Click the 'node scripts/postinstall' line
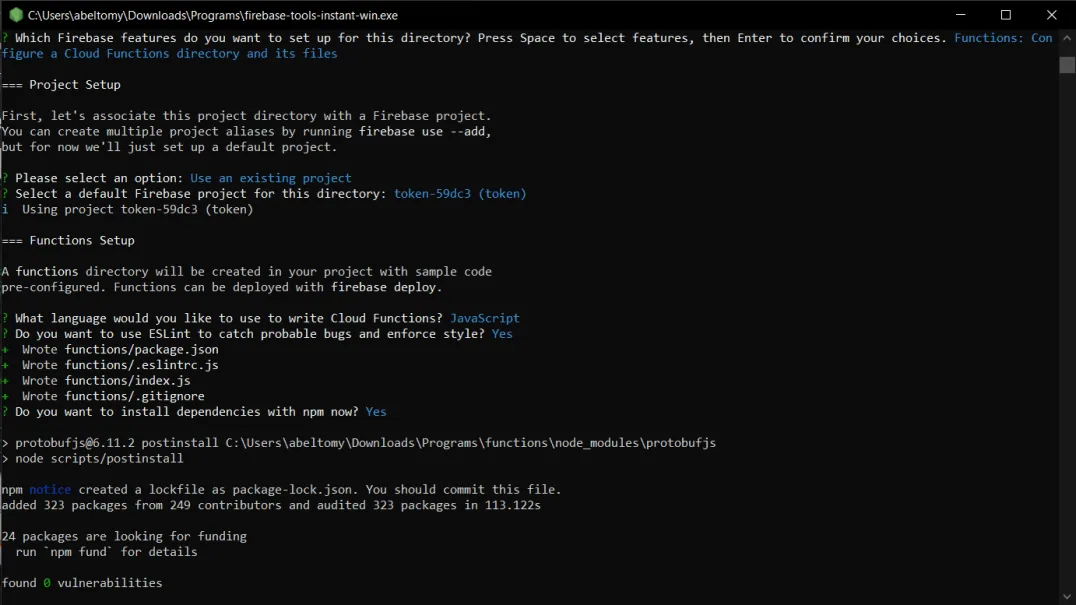The height and width of the screenshot is (605, 1076). click(99, 458)
